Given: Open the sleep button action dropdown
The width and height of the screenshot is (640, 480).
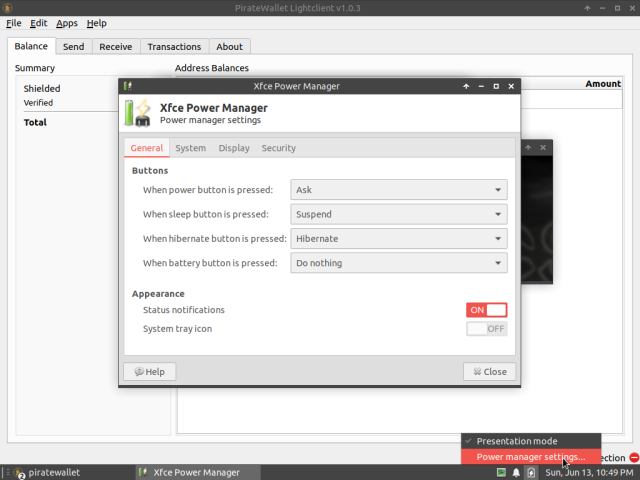Looking at the screenshot, I should (x=399, y=214).
